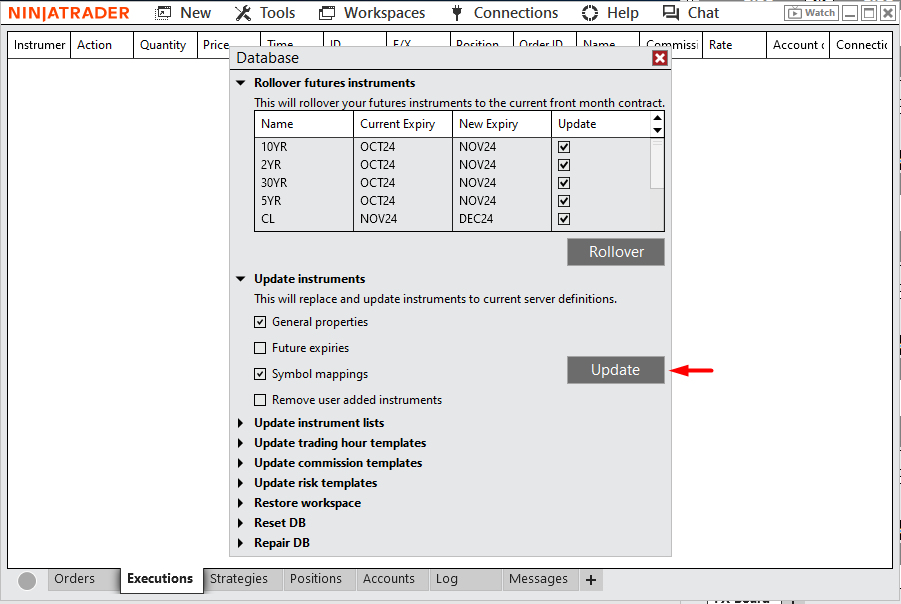The width and height of the screenshot is (901, 604).
Task: Click the Connections plug icon
Action: [x=457, y=13]
